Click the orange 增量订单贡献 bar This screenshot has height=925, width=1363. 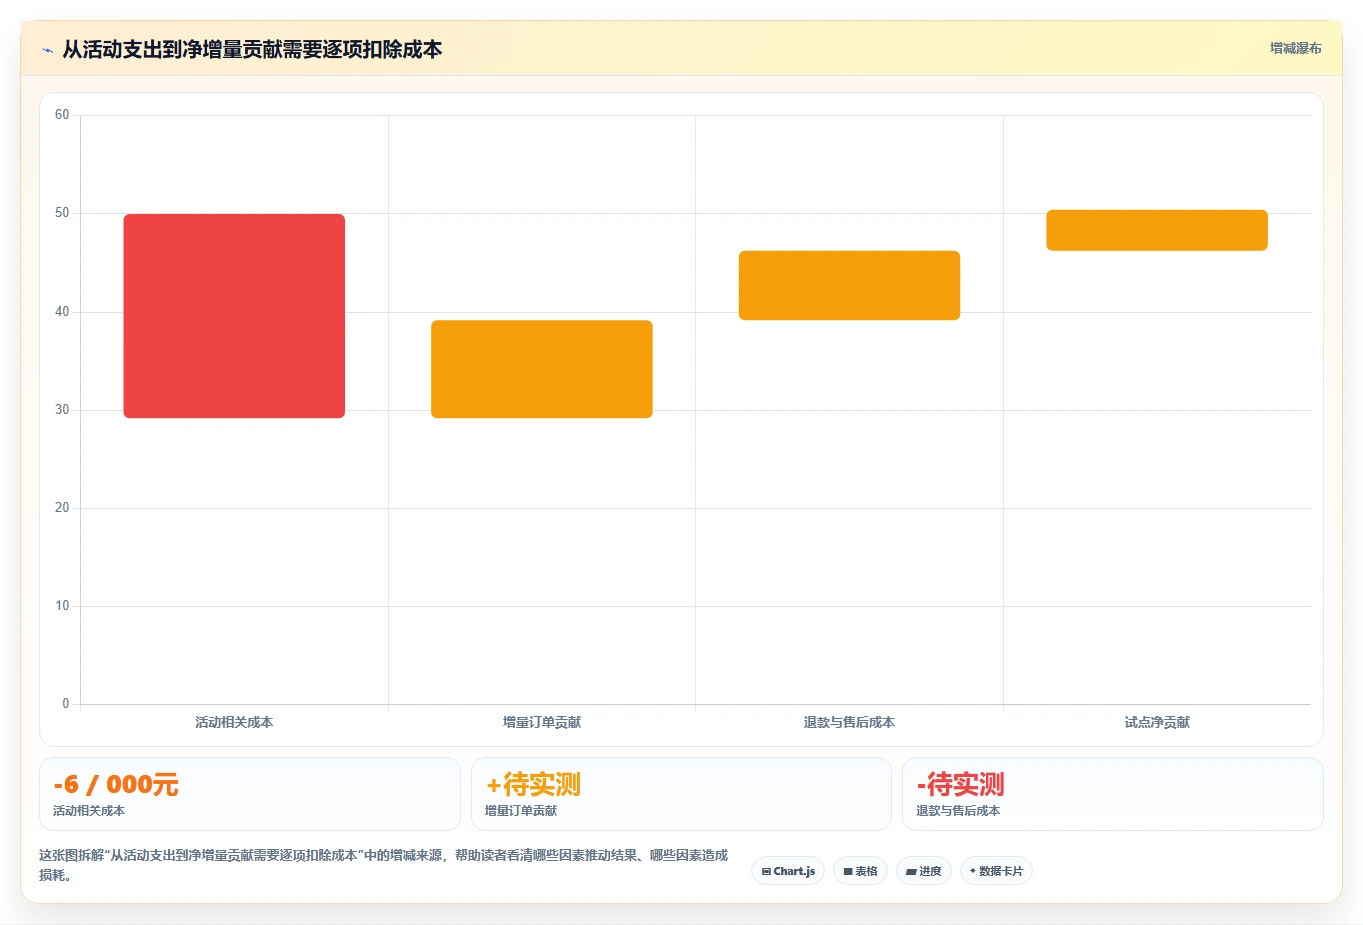542,369
